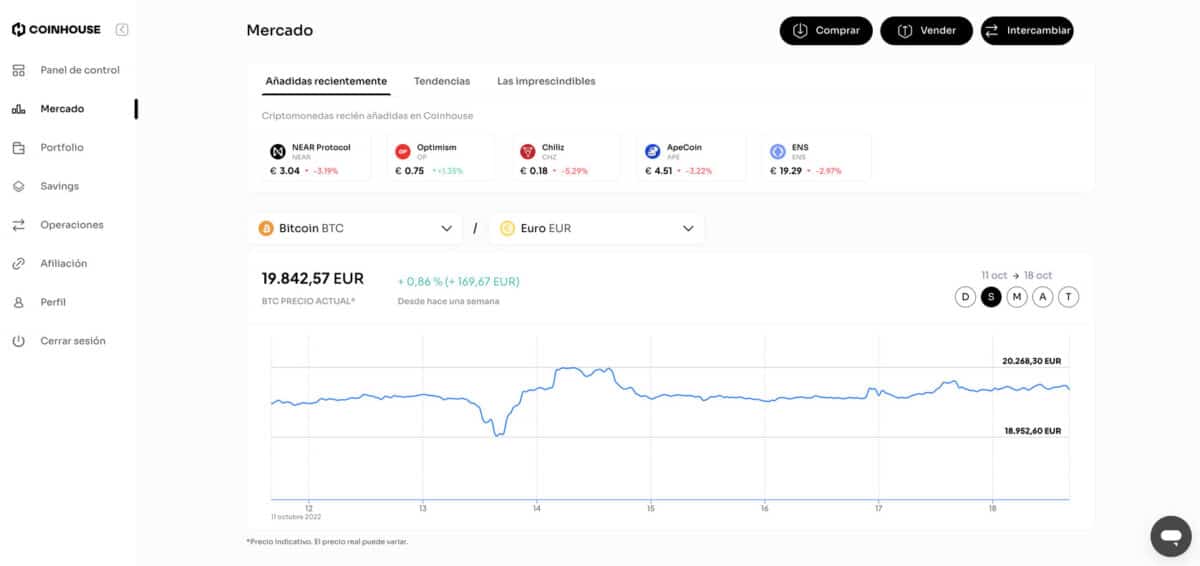Go to Operaciones in the sidebar
The height and width of the screenshot is (566, 1200).
tap(70, 225)
